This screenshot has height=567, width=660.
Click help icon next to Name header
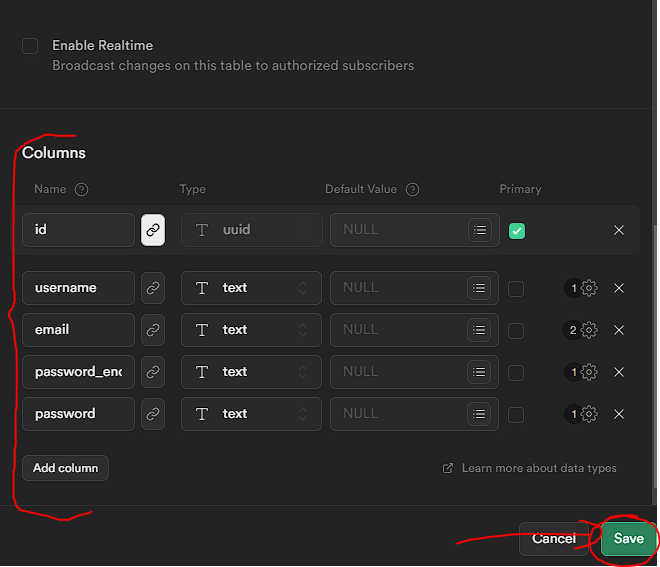click(81, 189)
